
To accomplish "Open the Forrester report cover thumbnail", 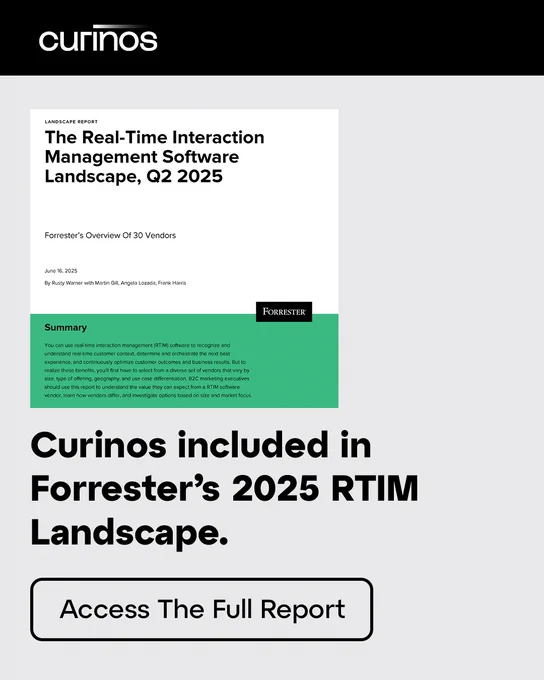I will click(184, 258).
